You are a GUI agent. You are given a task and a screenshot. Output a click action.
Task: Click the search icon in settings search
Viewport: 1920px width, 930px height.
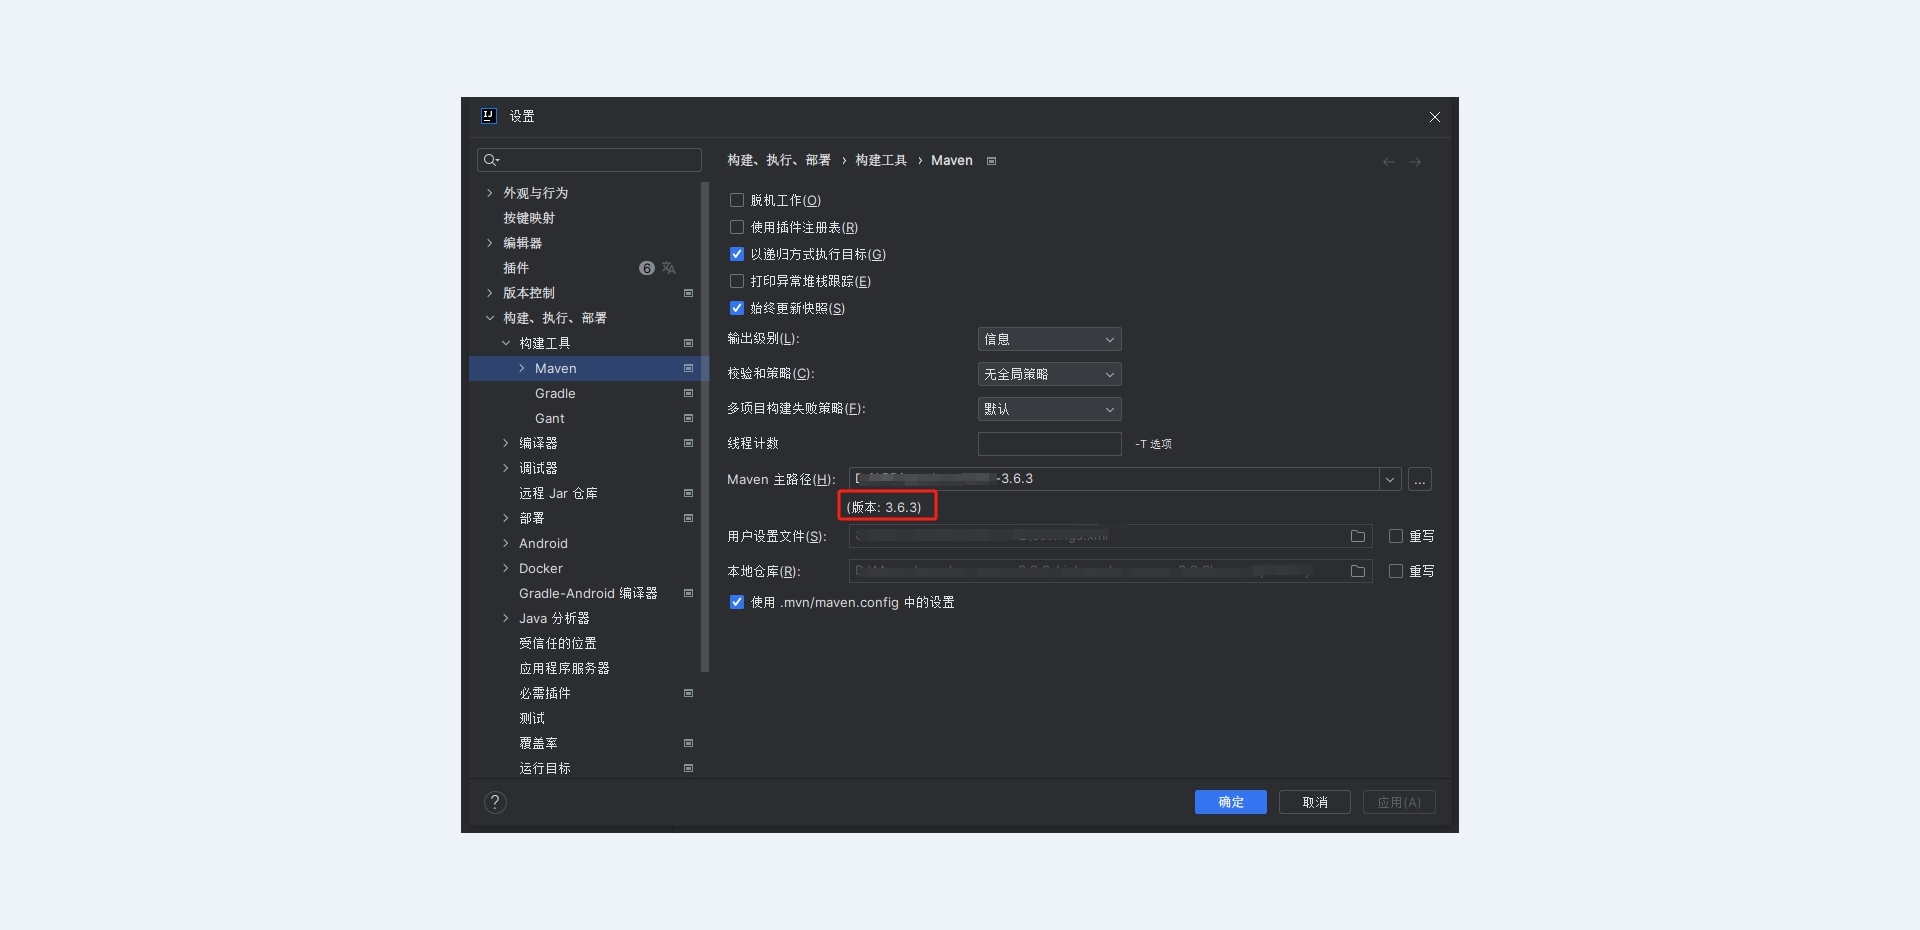tap(491, 160)
